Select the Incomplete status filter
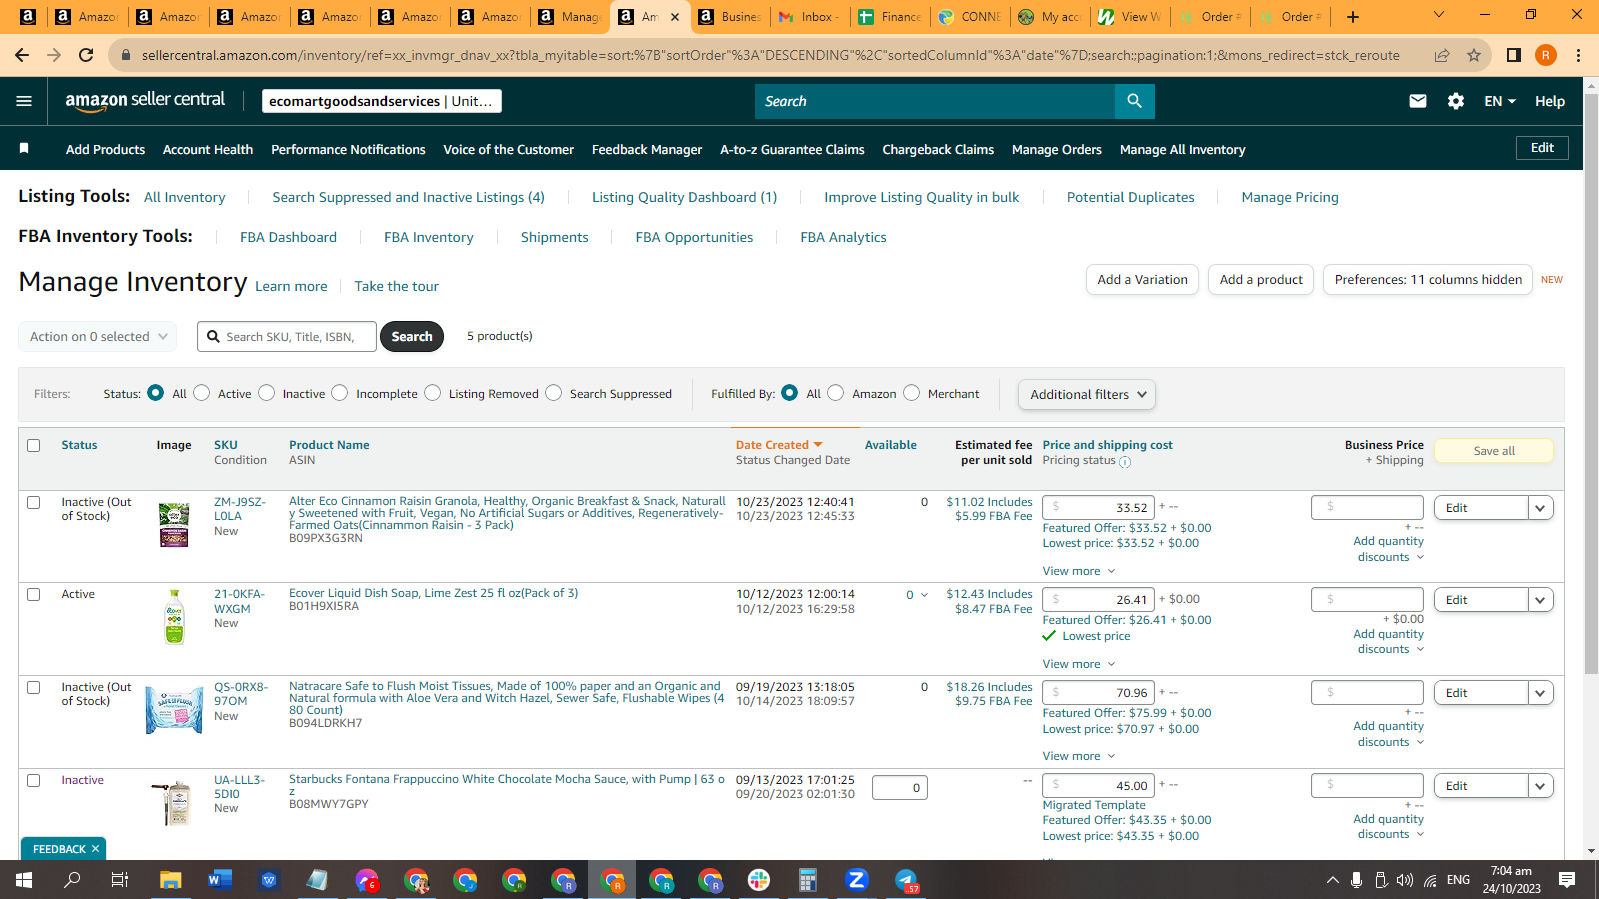 (340, 393)
